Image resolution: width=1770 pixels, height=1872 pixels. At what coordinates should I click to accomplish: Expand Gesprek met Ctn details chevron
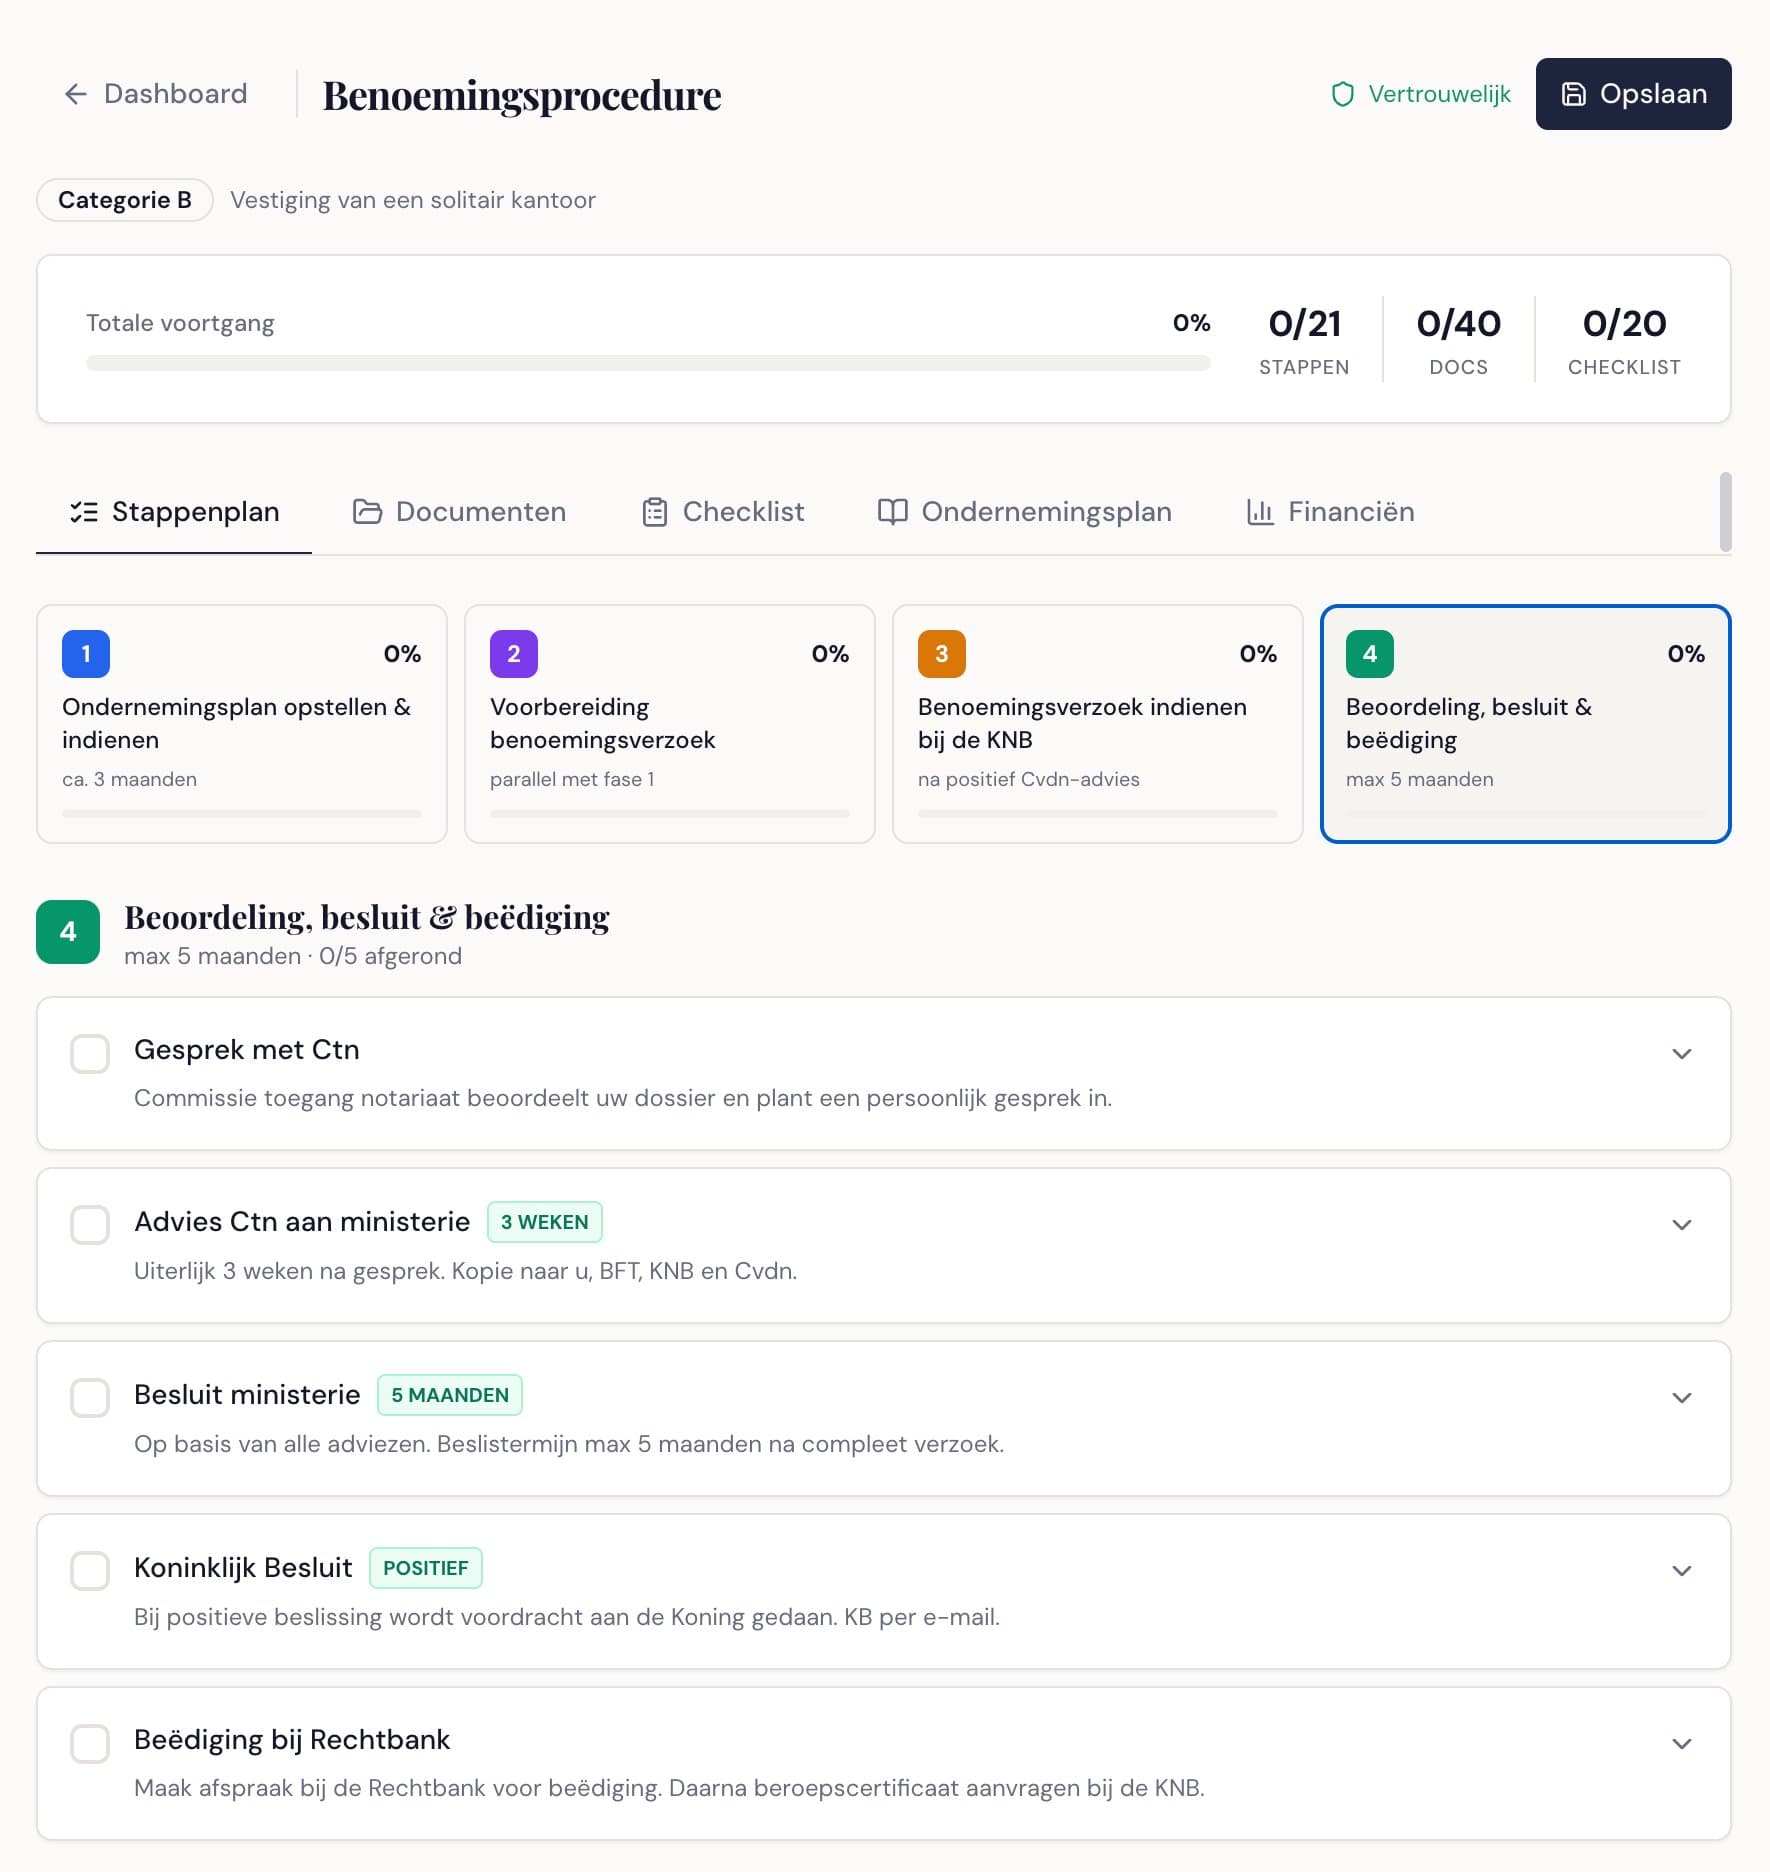click(x=1681, y=1054)
